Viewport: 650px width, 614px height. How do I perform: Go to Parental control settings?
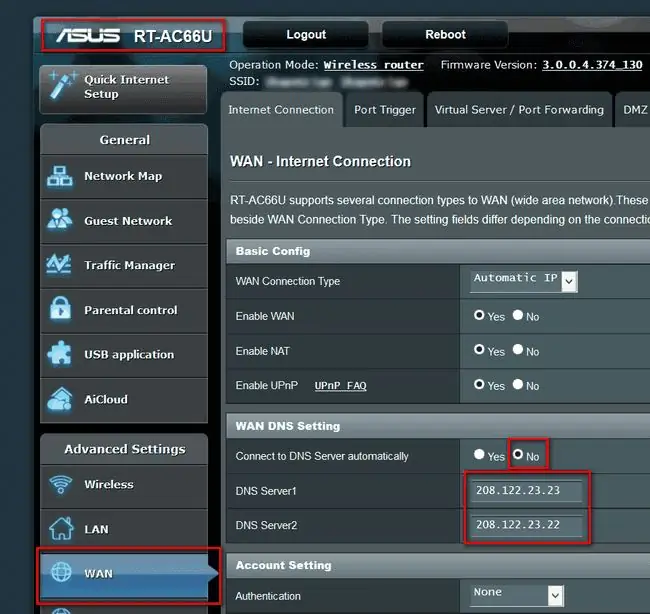pyautogui.click(x=124, y=311)
